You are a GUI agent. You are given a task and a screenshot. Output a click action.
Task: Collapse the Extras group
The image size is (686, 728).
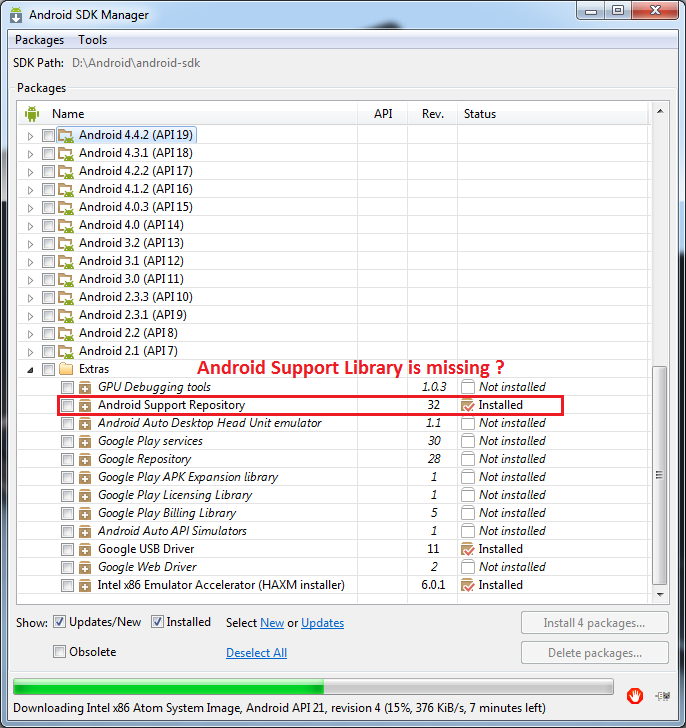30,370
